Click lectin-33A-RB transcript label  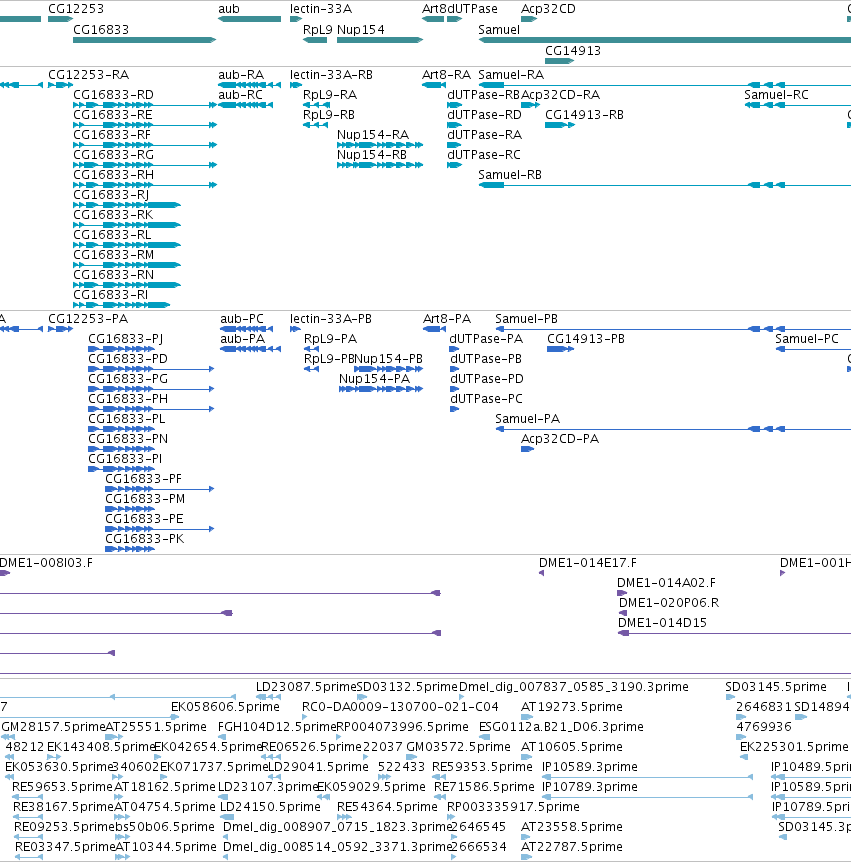331,75
